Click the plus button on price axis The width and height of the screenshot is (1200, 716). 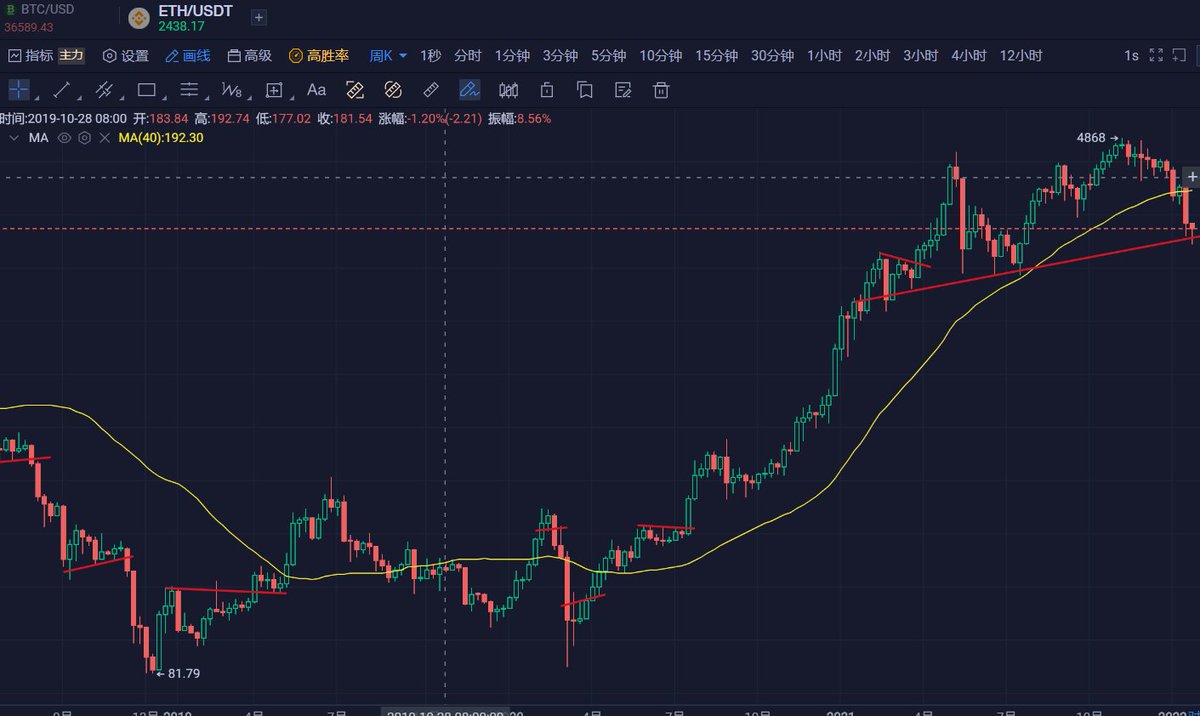[1191, 177]
